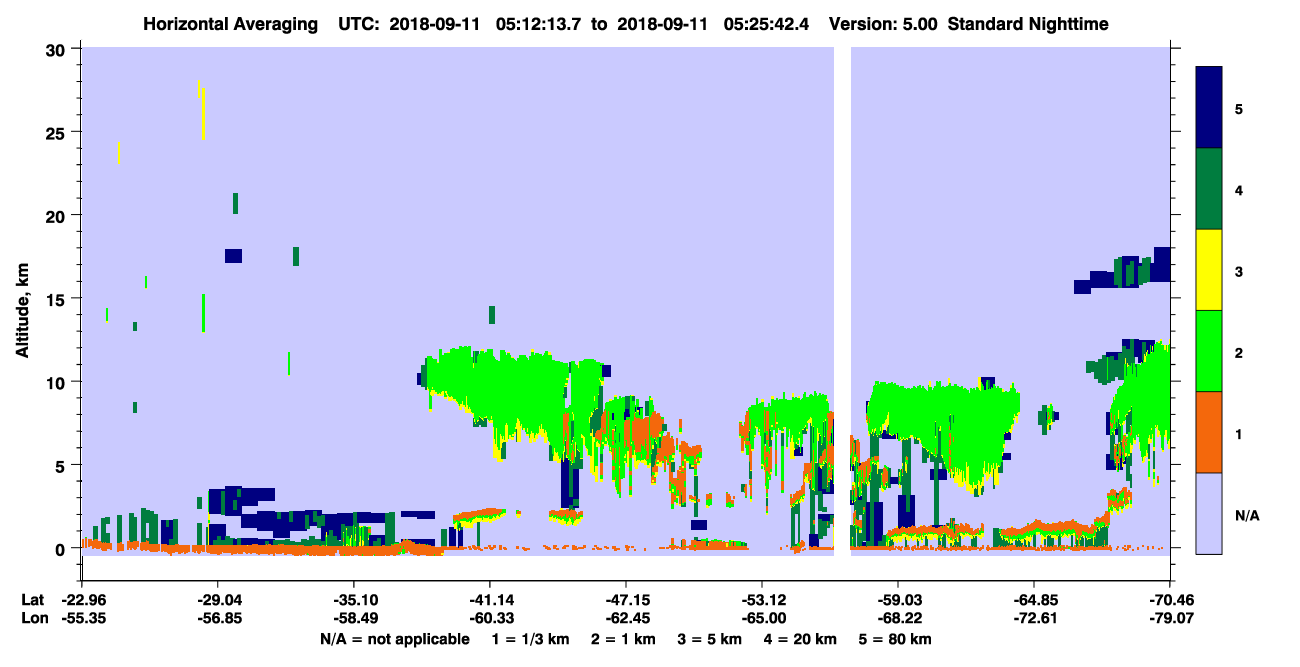Click the legend text 'N/A = not applicable'

[x=394, y=639]
